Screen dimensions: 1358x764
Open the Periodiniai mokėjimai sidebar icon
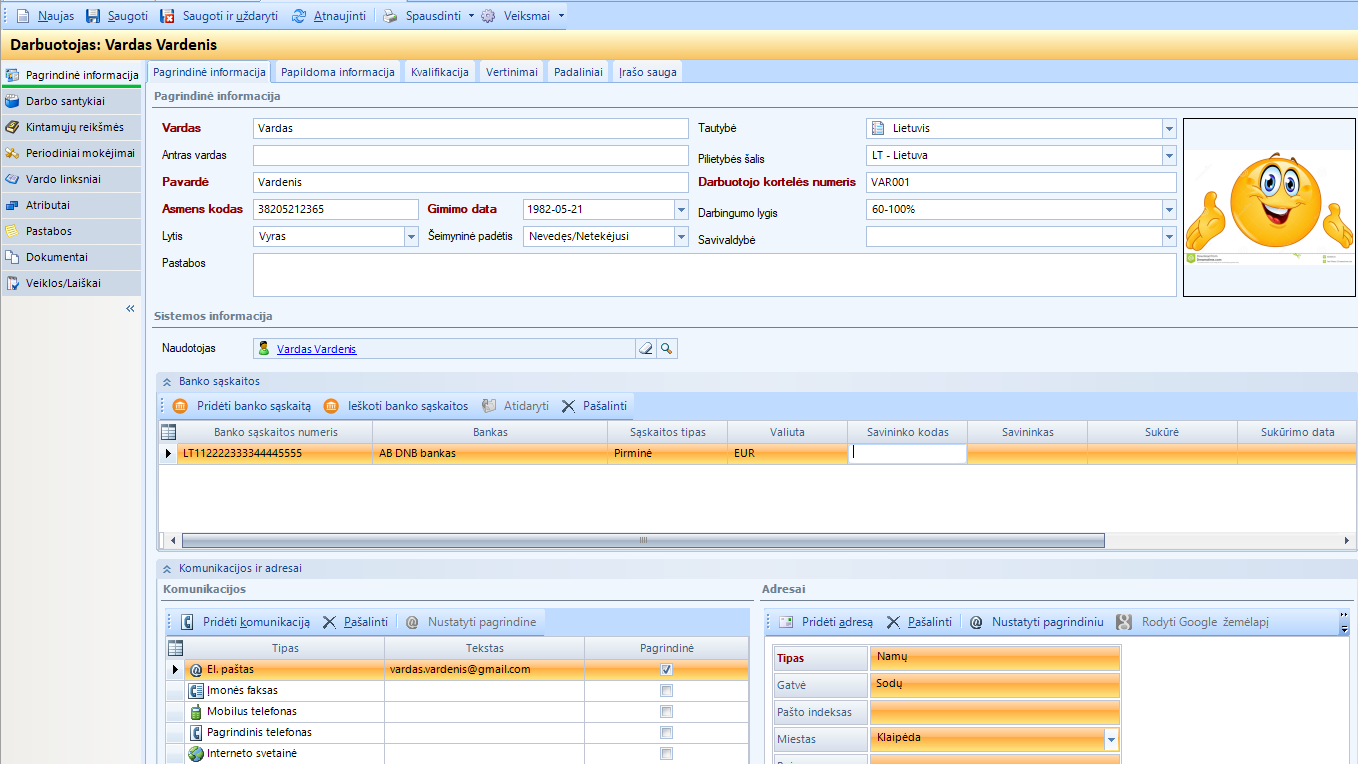tap(14, 155)
